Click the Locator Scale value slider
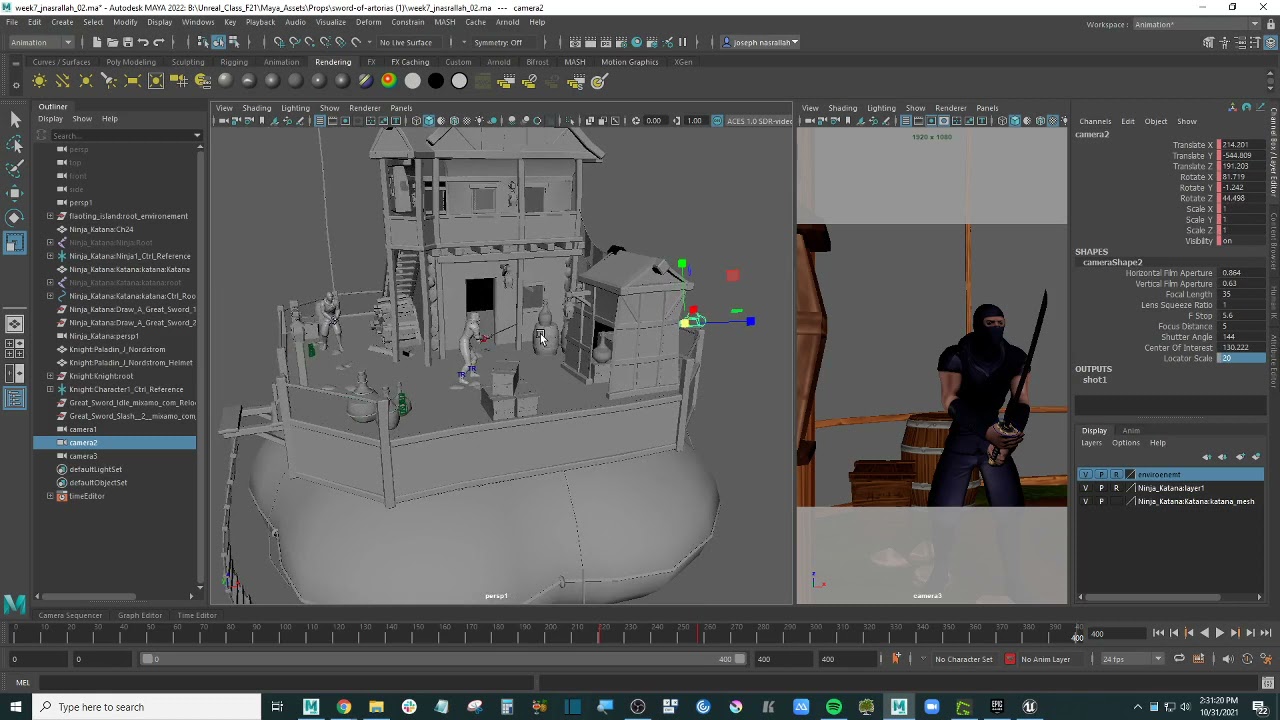 click(x=1241, y=358)
